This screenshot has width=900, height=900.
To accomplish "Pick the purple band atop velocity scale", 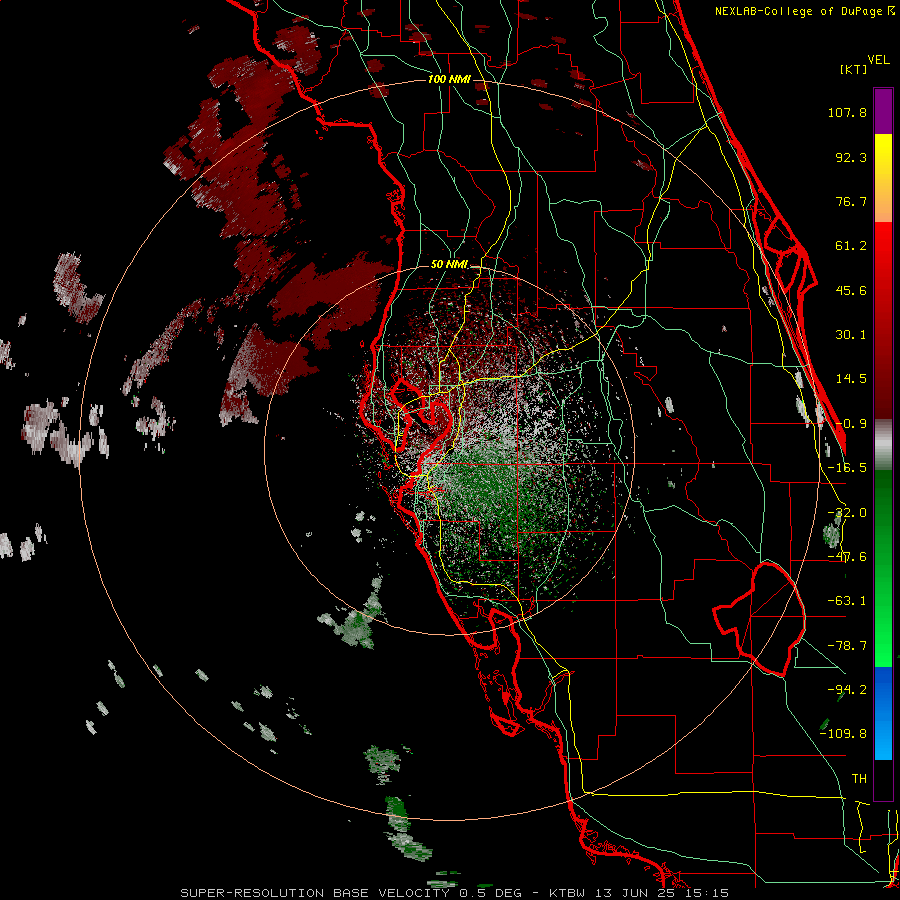I will (883, 111).
